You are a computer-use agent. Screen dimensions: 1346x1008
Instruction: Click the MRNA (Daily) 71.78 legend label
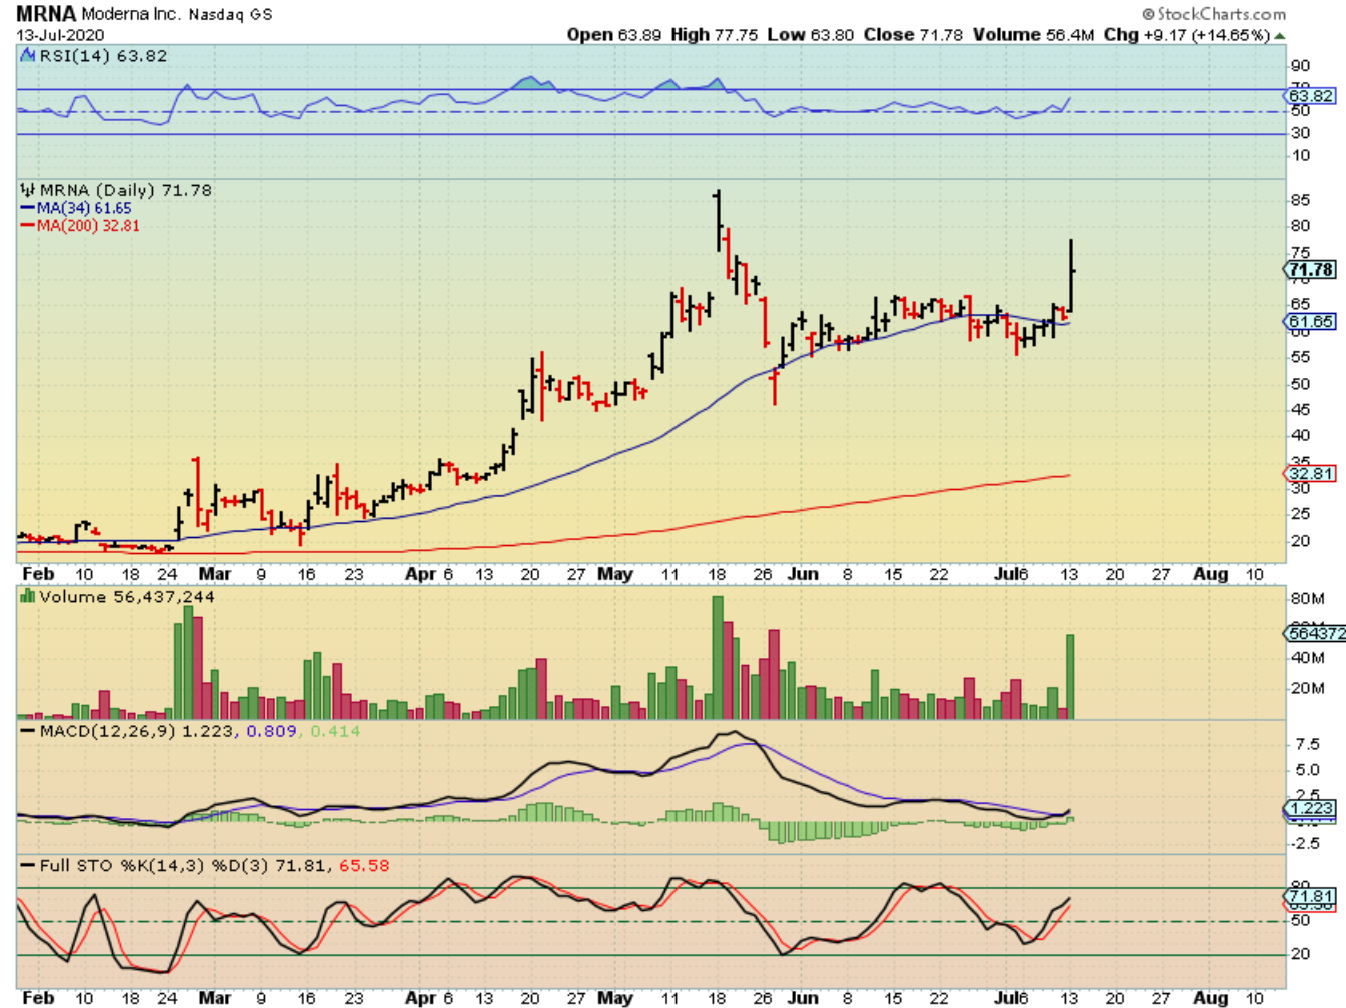[x=126, y=190]
